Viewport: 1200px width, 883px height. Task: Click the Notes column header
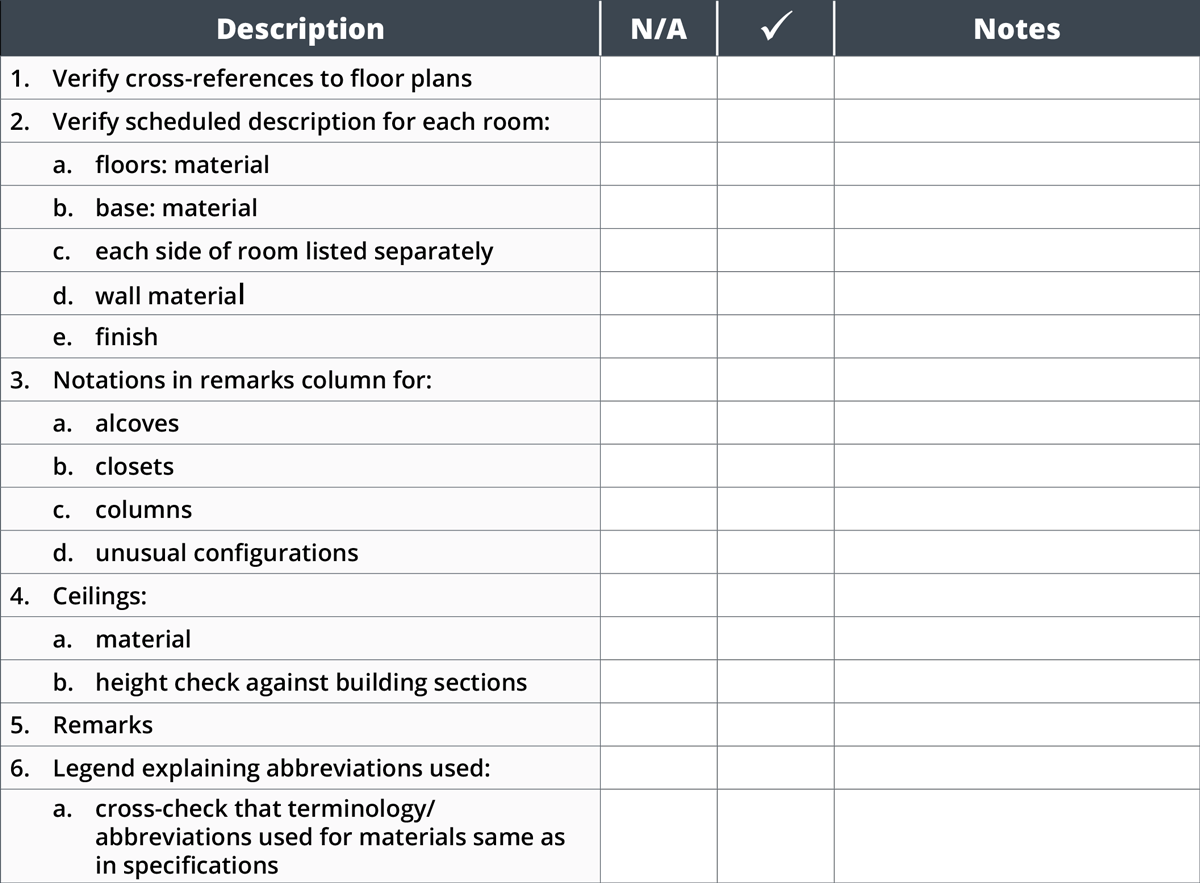click(x=1016, y=28)
